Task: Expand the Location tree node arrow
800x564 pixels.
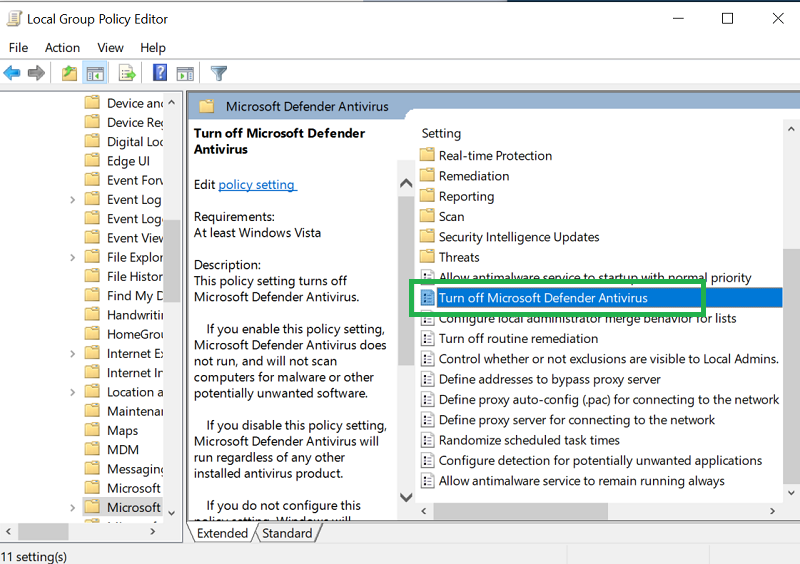Action: (72, 392)
